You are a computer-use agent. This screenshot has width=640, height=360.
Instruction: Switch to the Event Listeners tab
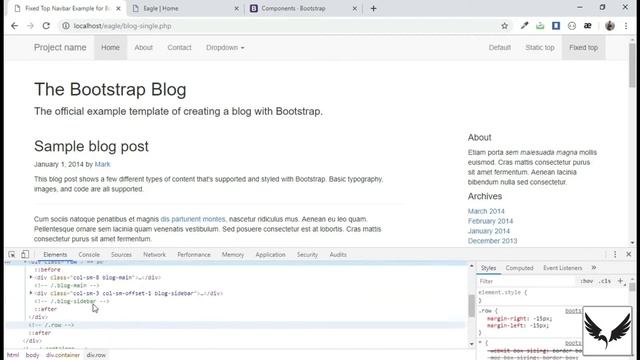(x=562, y=268)
